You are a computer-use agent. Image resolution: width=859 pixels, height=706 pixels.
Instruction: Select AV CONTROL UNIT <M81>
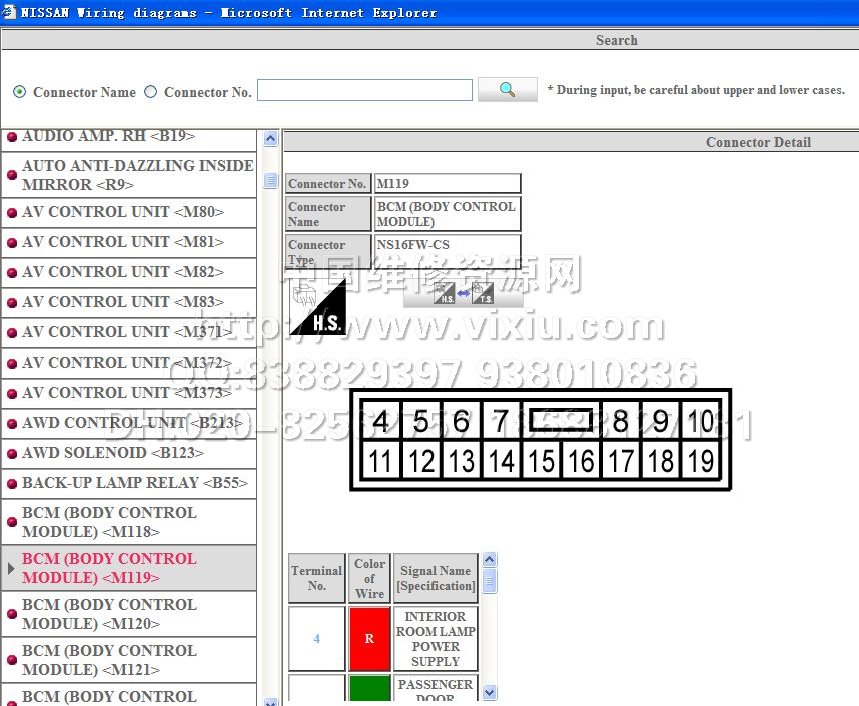(x=129, y=242)
